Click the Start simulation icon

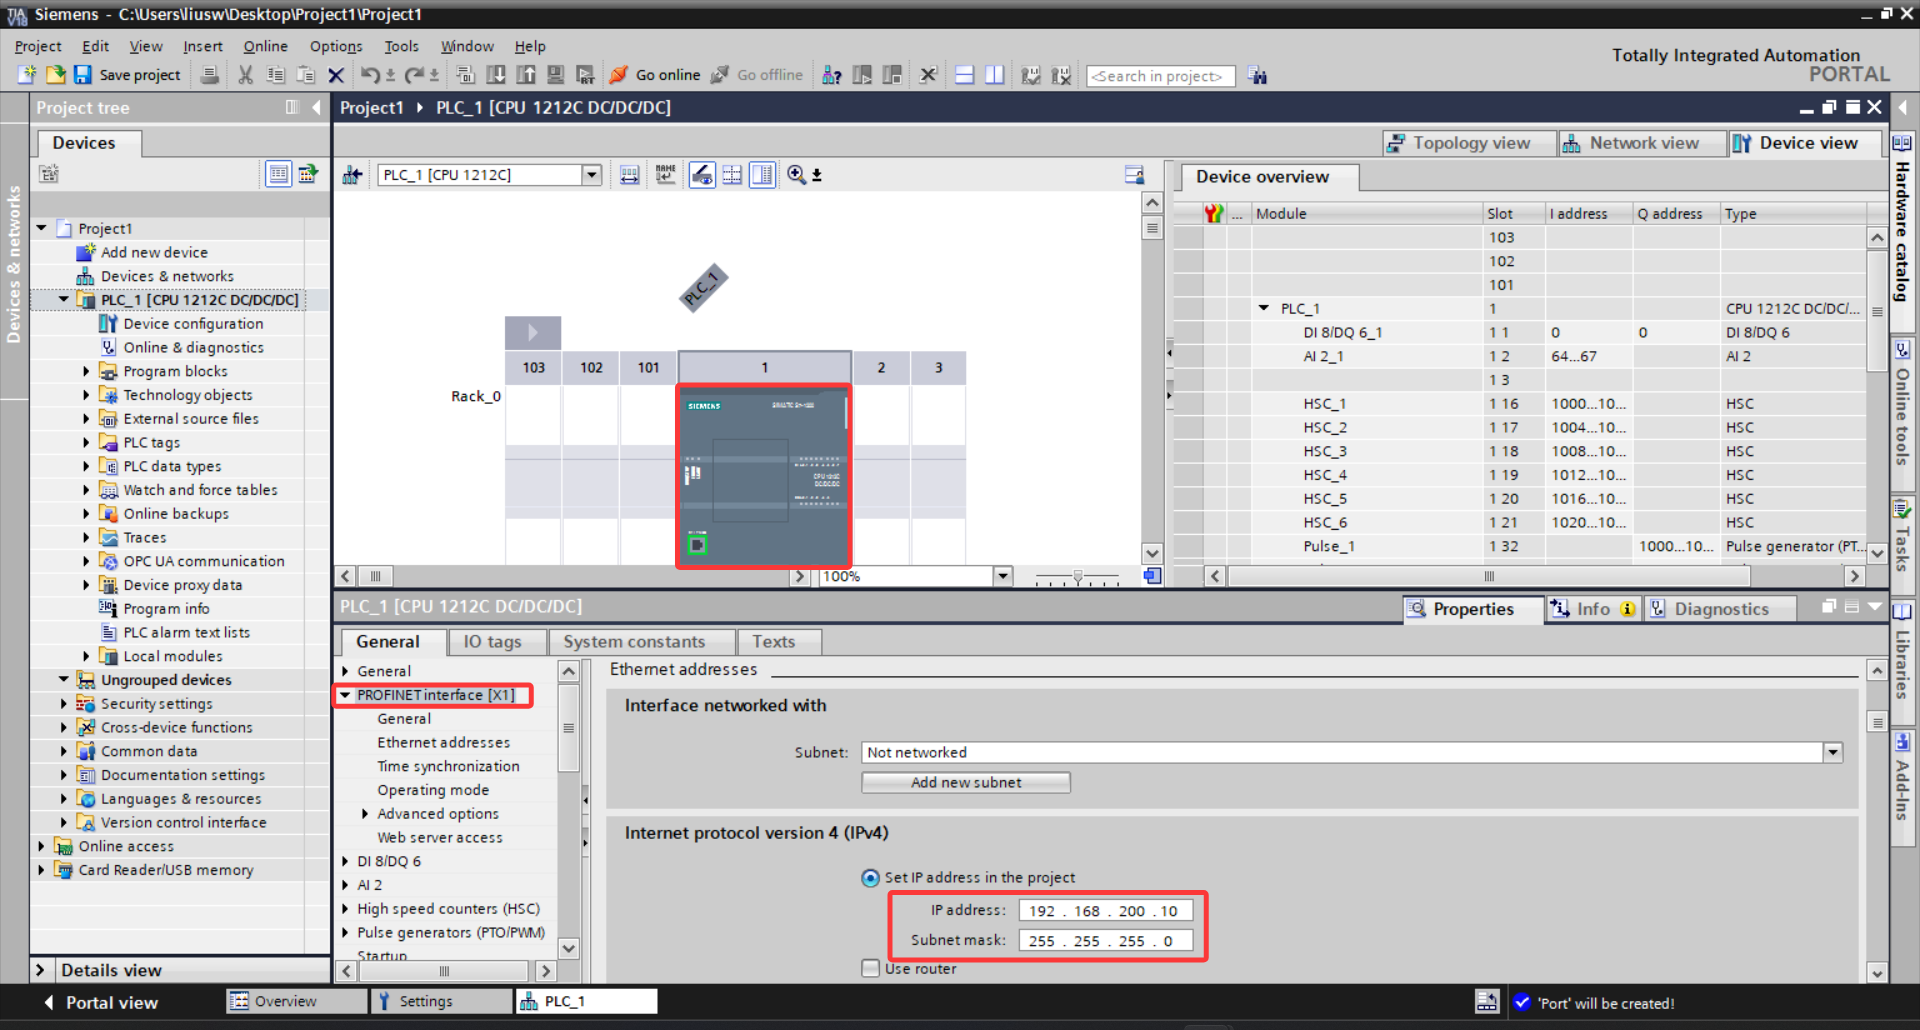556,75
